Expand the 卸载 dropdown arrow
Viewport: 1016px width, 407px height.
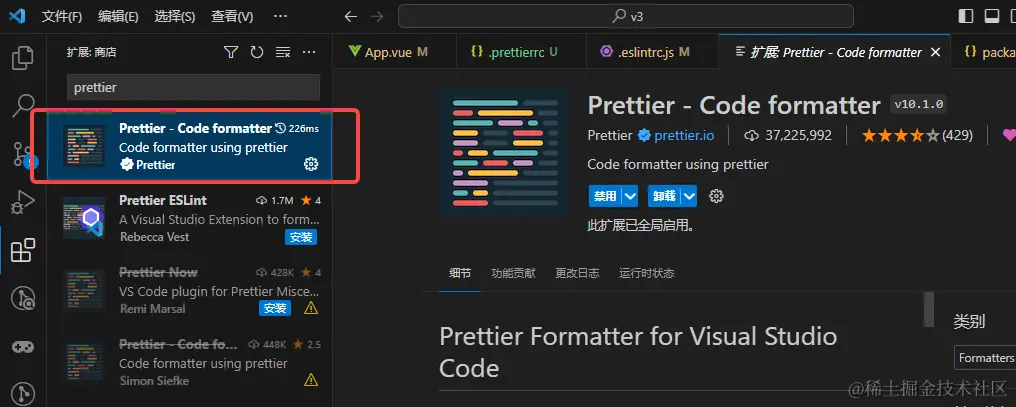689,196
